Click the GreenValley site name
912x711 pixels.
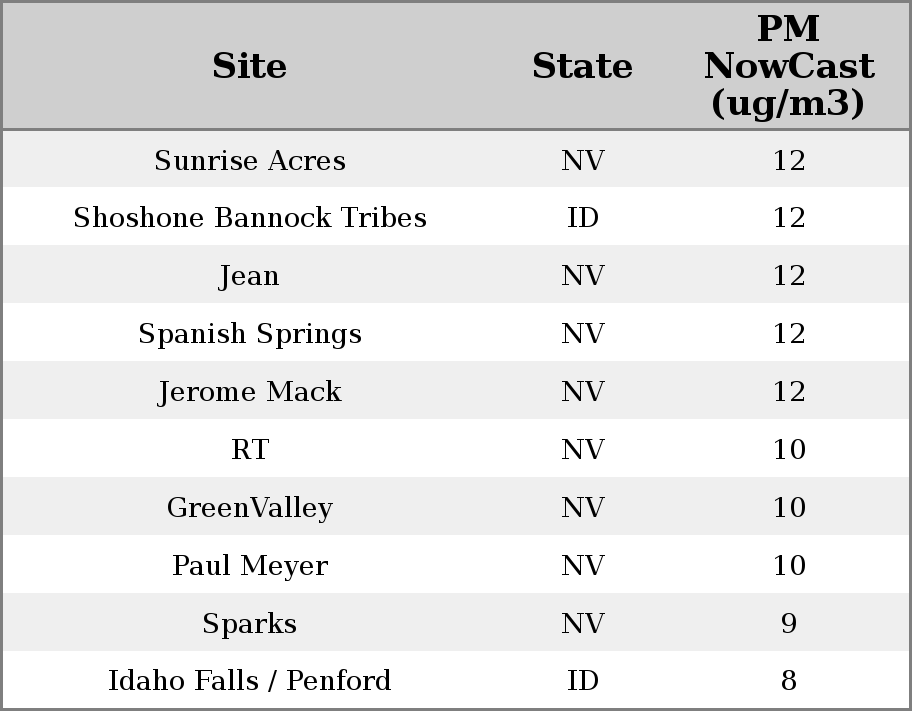[250, 508]
